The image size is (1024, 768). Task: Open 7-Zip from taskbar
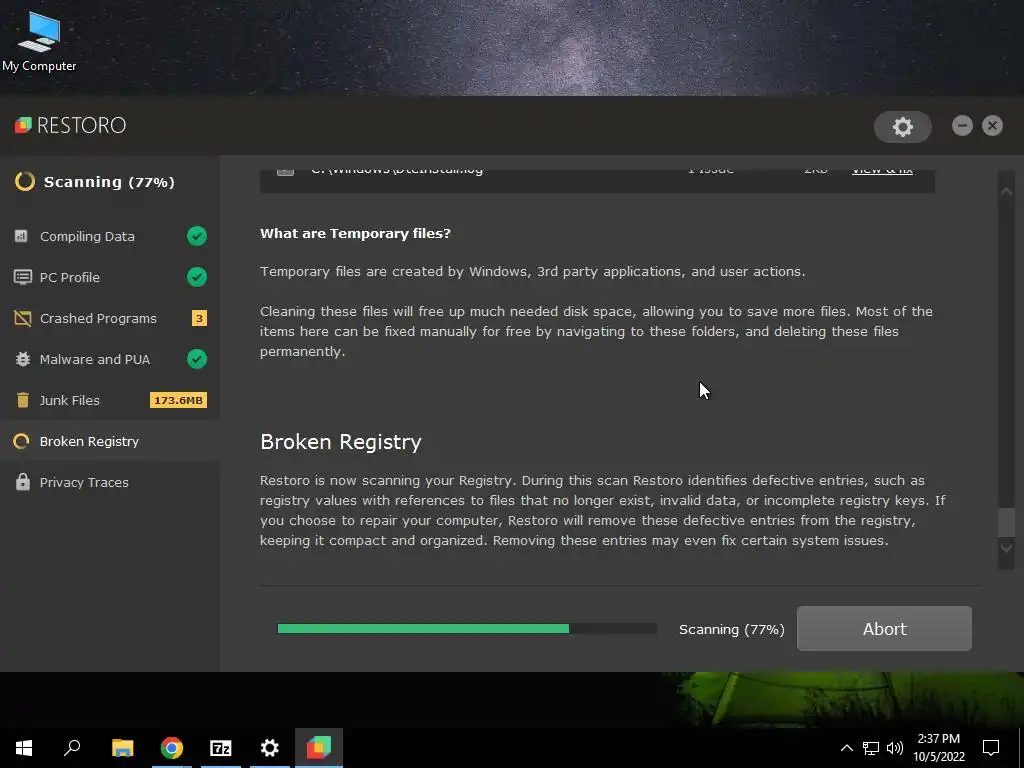point(221,748)
